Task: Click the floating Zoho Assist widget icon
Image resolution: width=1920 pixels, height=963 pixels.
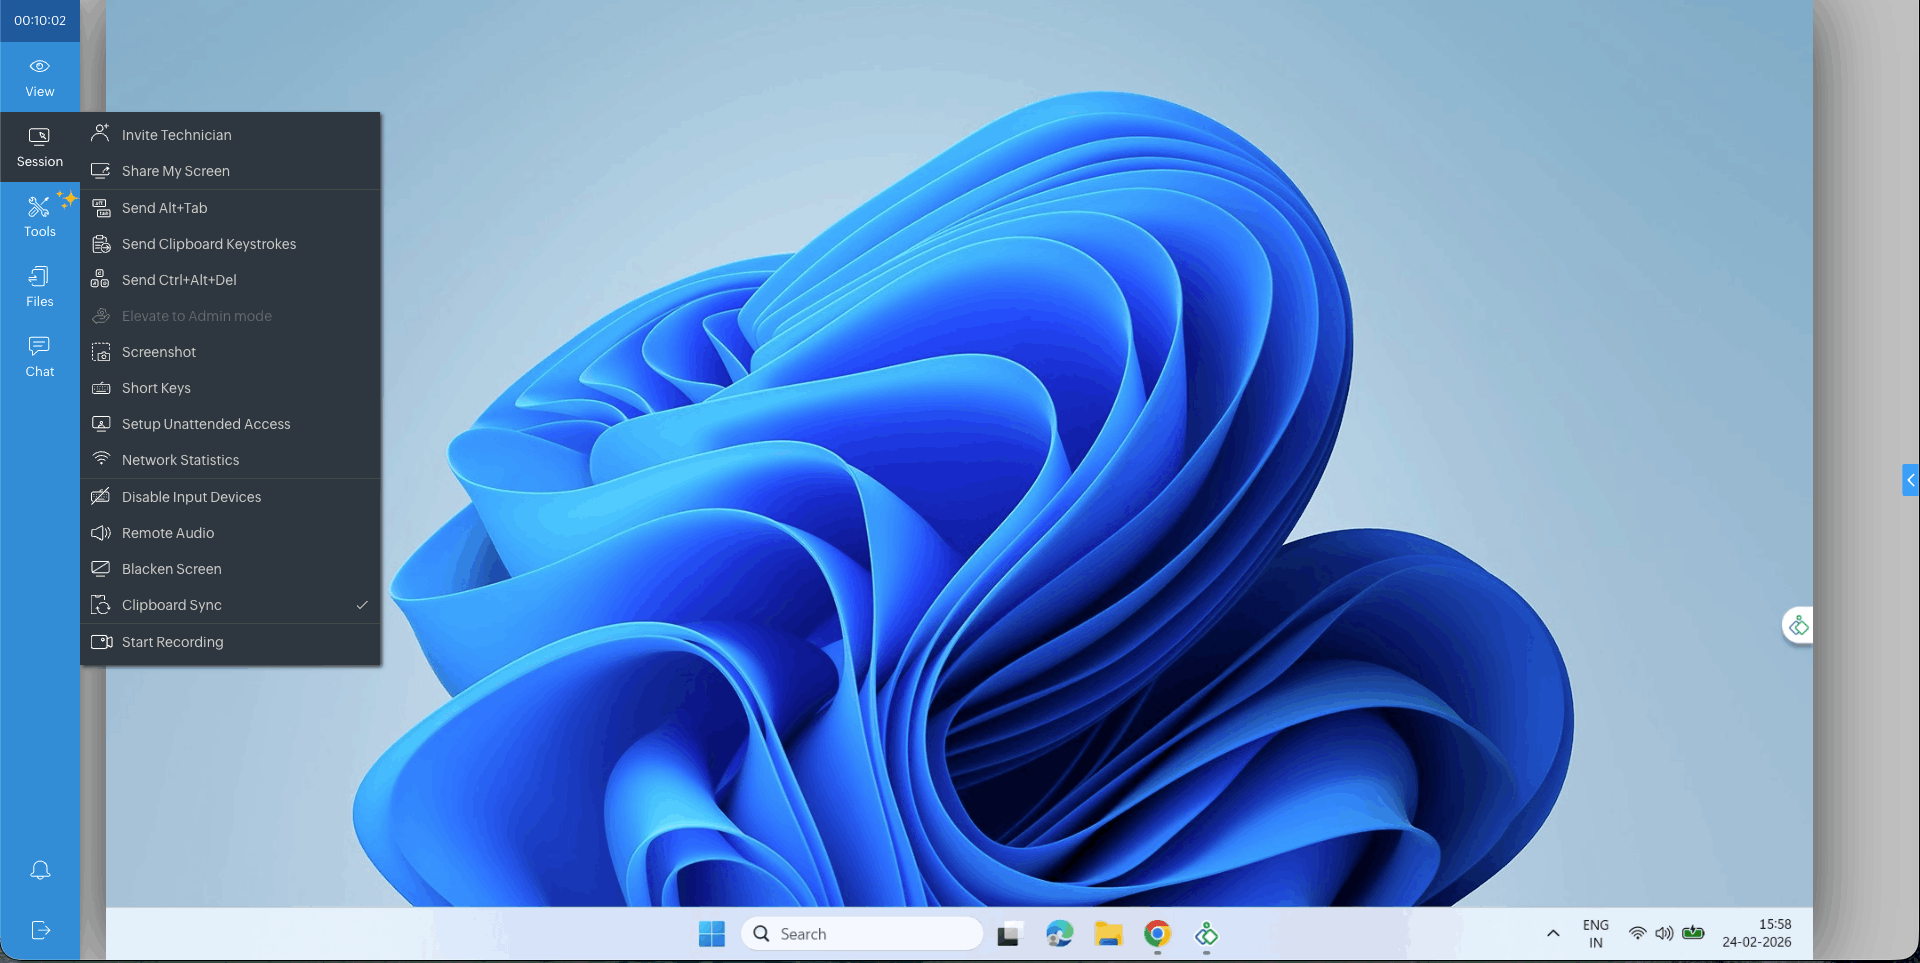Action: (x=1798, y=626)
